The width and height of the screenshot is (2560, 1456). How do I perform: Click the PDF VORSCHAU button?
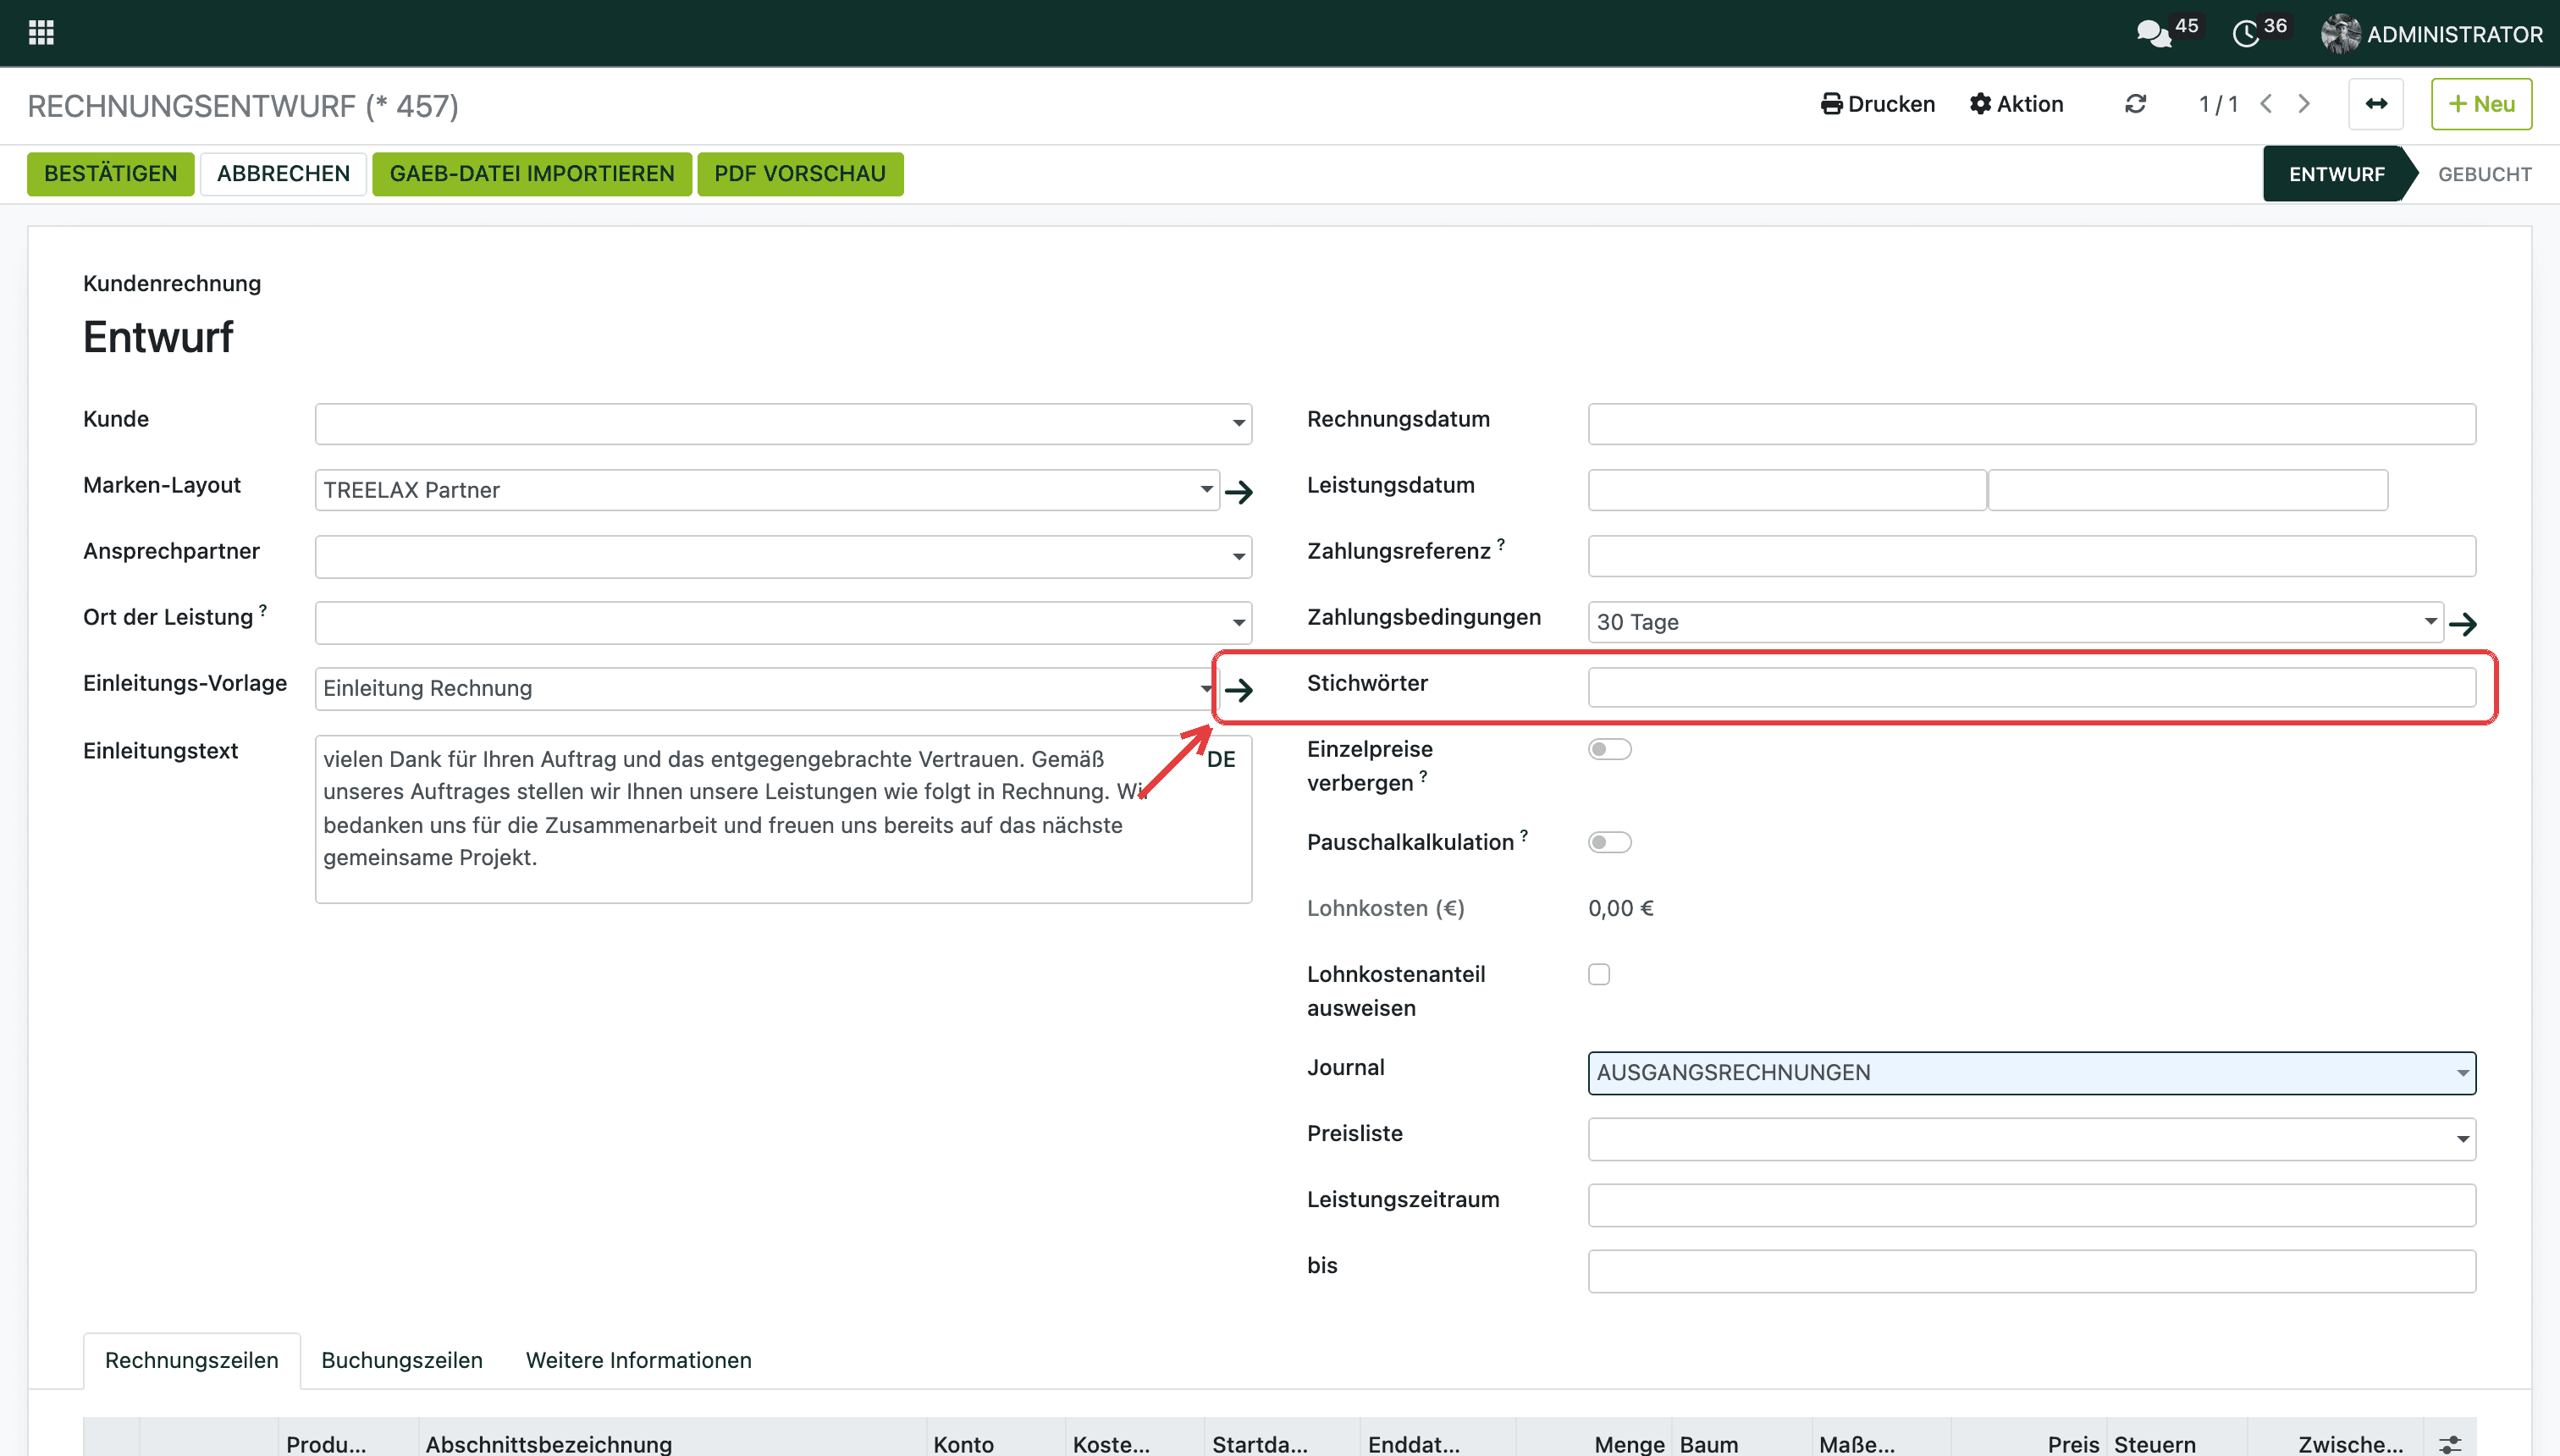(800, 174)
